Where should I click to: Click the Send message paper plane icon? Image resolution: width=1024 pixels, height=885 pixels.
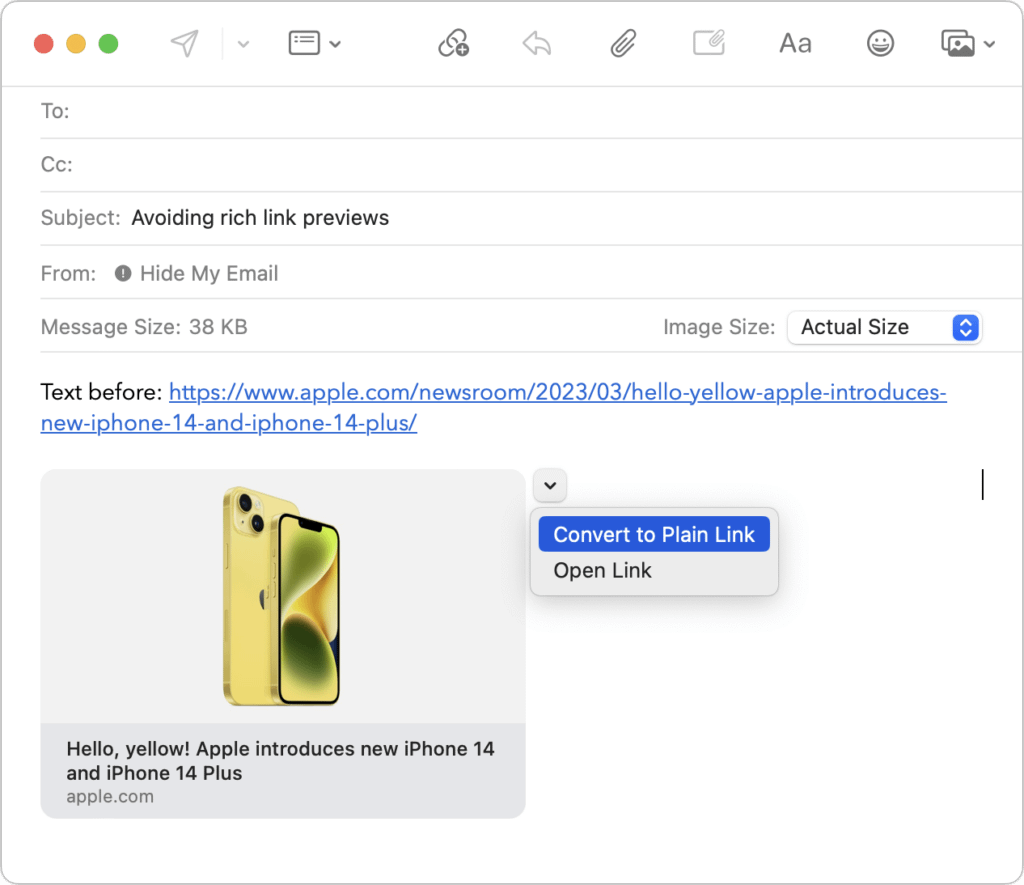[184, 43]
